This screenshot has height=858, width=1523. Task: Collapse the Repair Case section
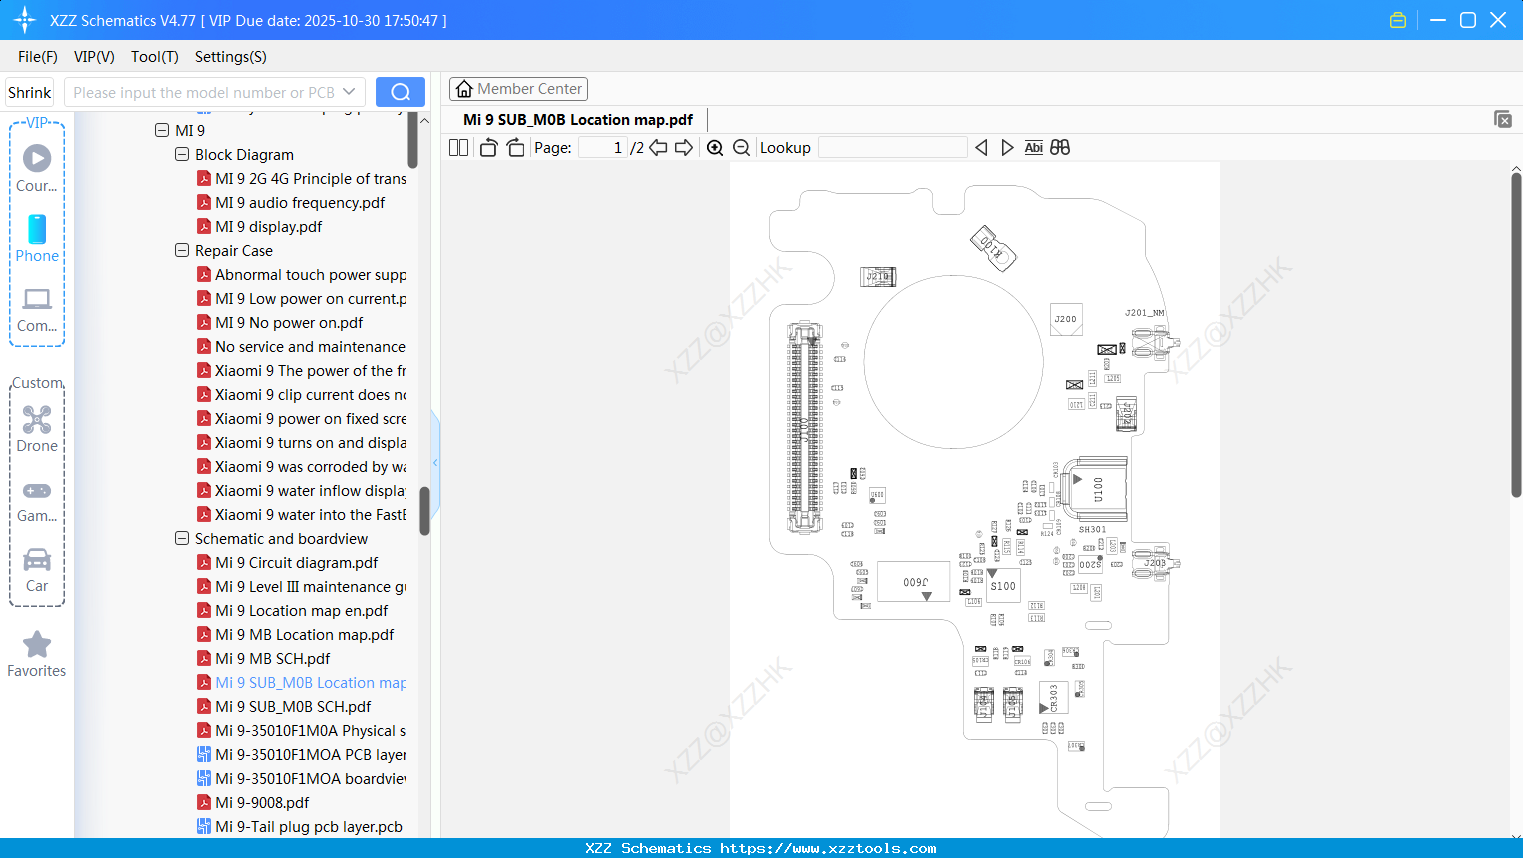coord(182,250)
